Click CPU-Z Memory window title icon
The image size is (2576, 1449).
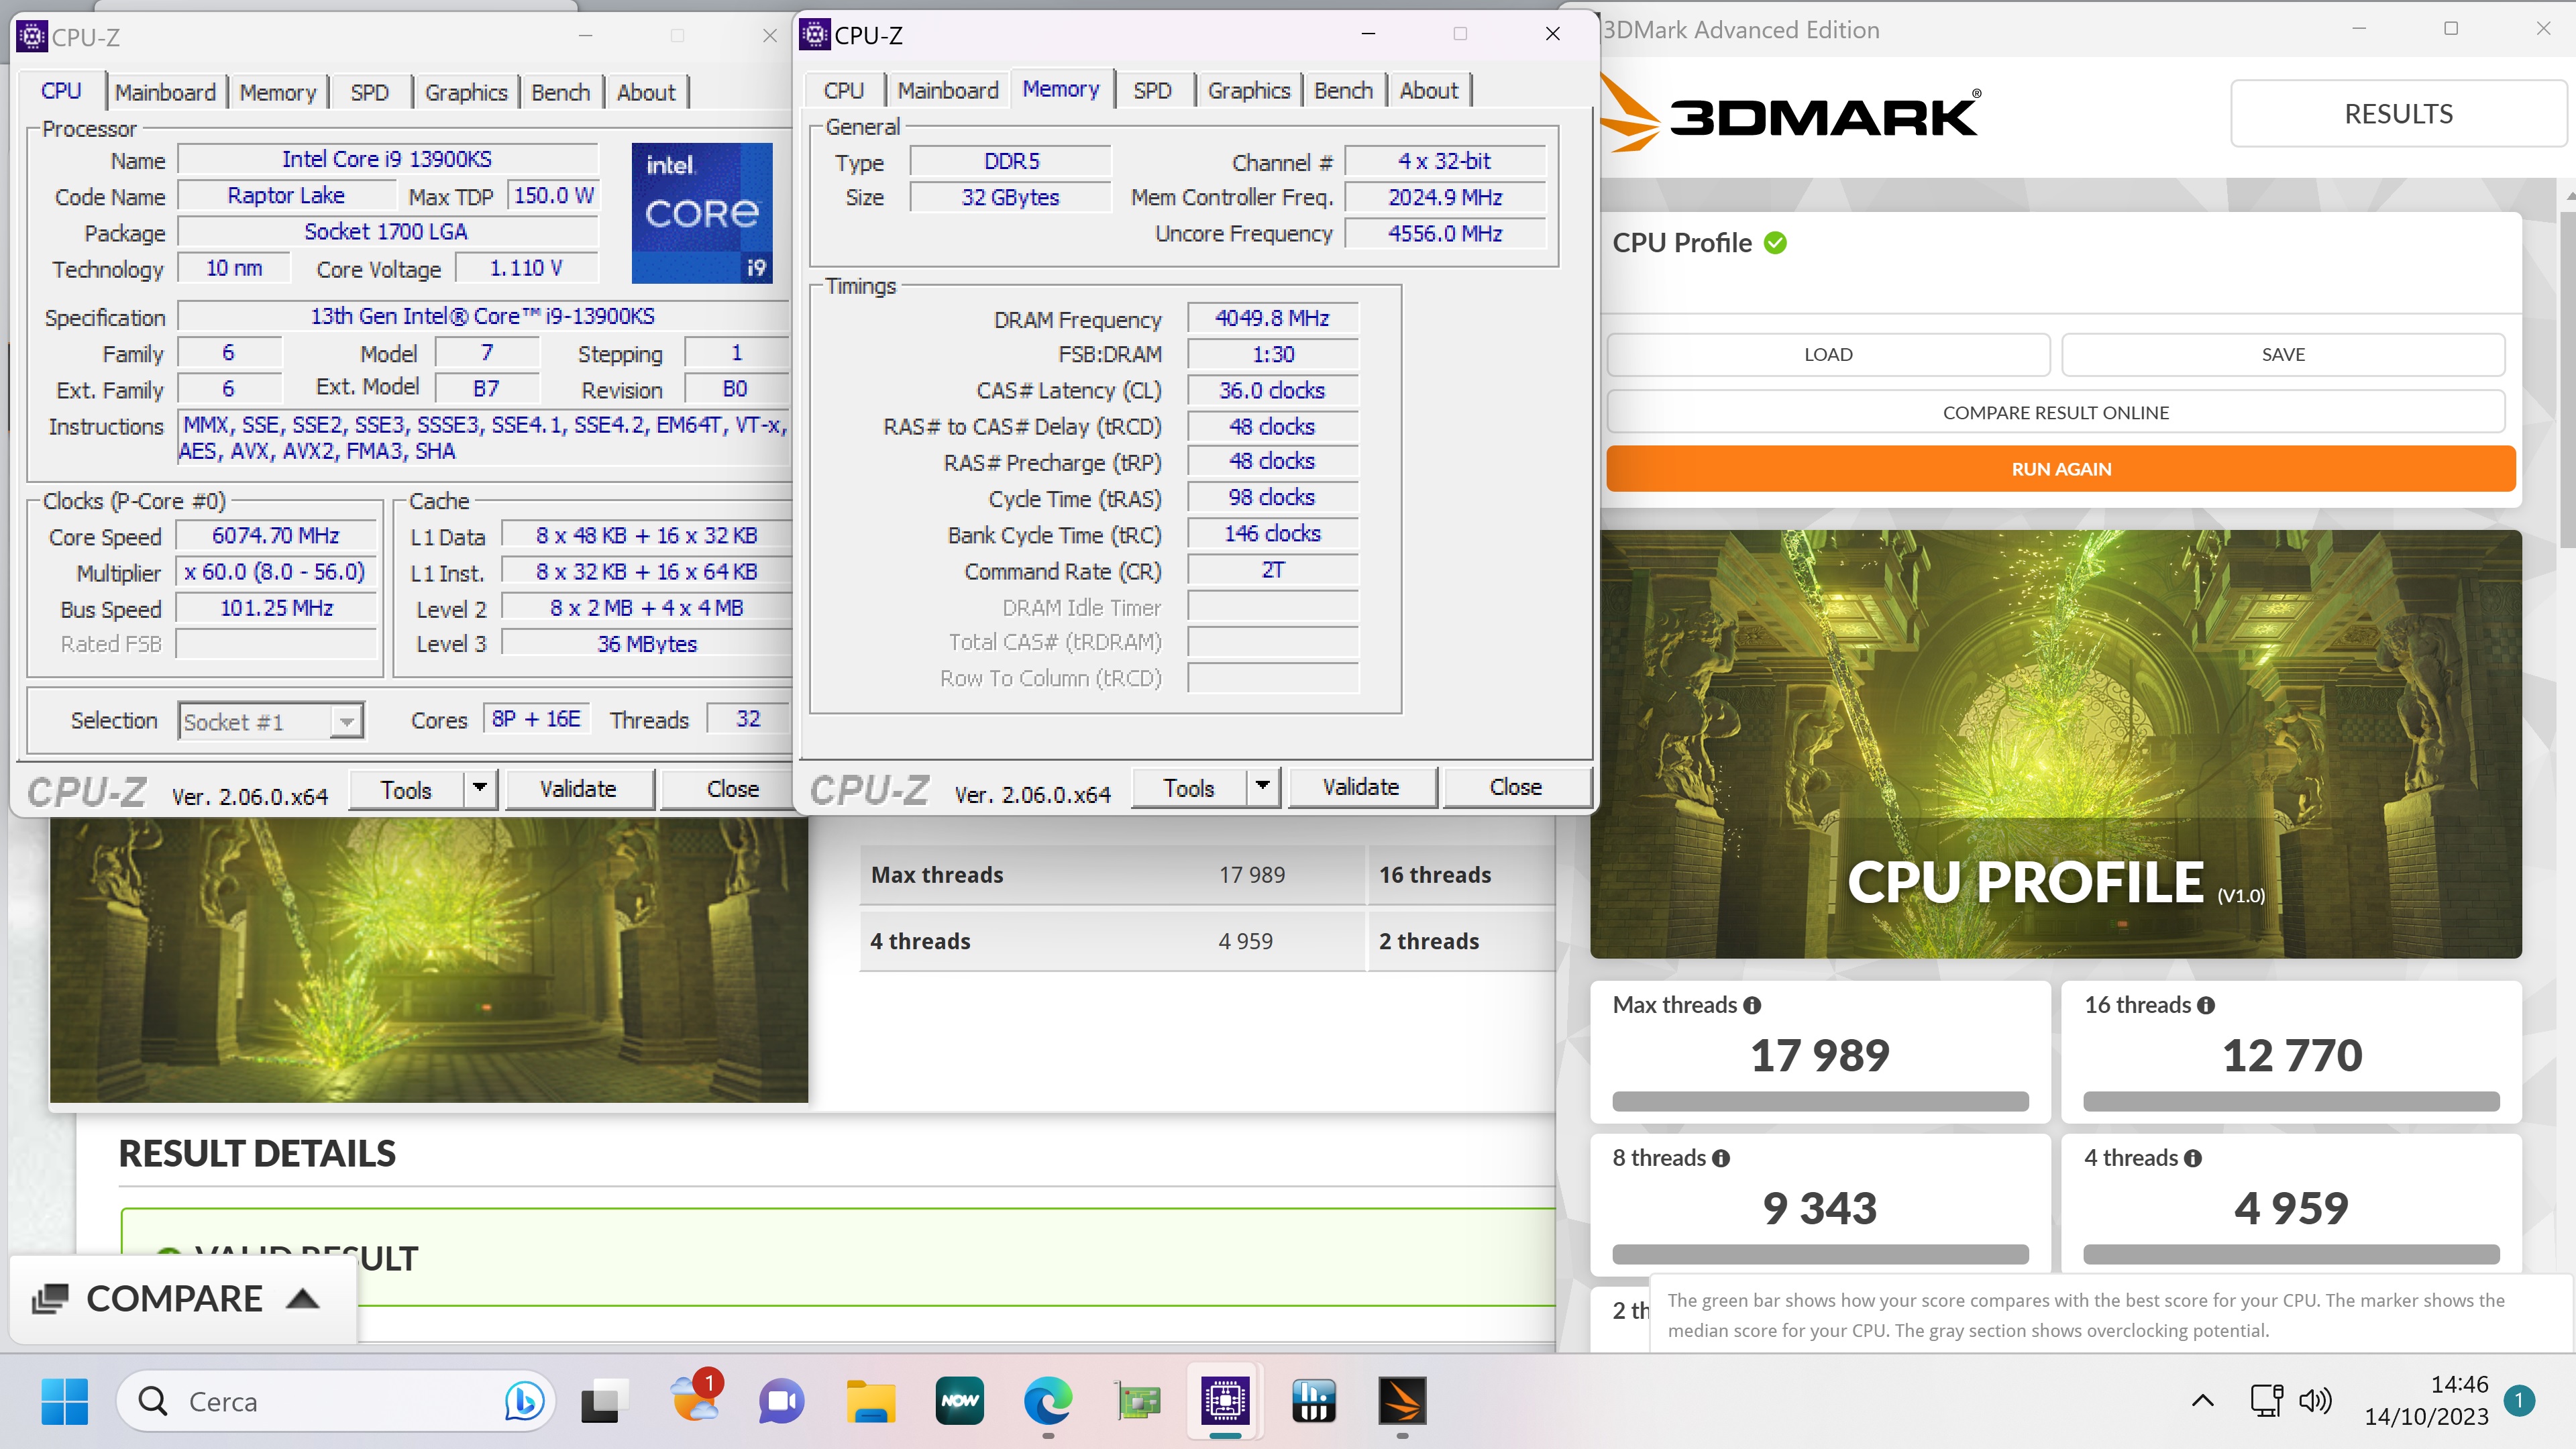pyautogui.click(x=814, y=35)
